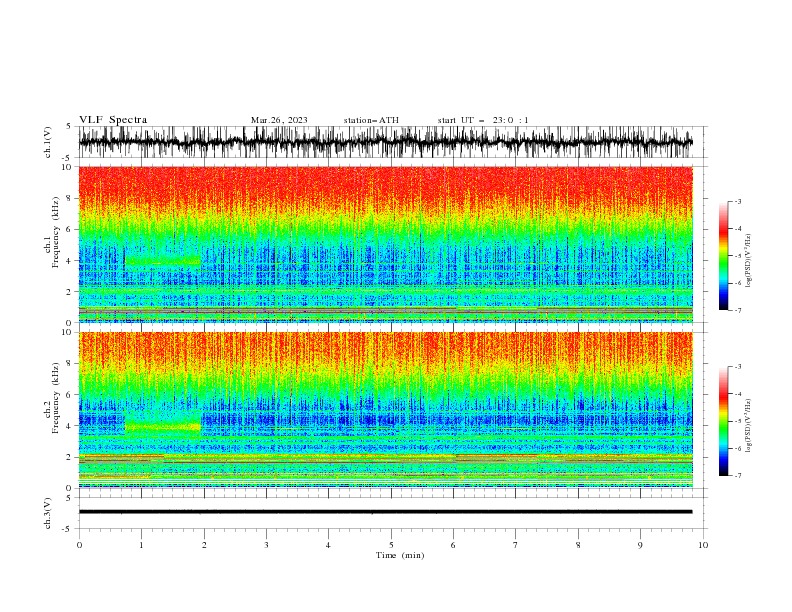Image resolution: width=792 pixels, height=612 pixels.
Task: Click the ch.2 "Frequency (kHz)" axis label
Action: tap(55, 398)
